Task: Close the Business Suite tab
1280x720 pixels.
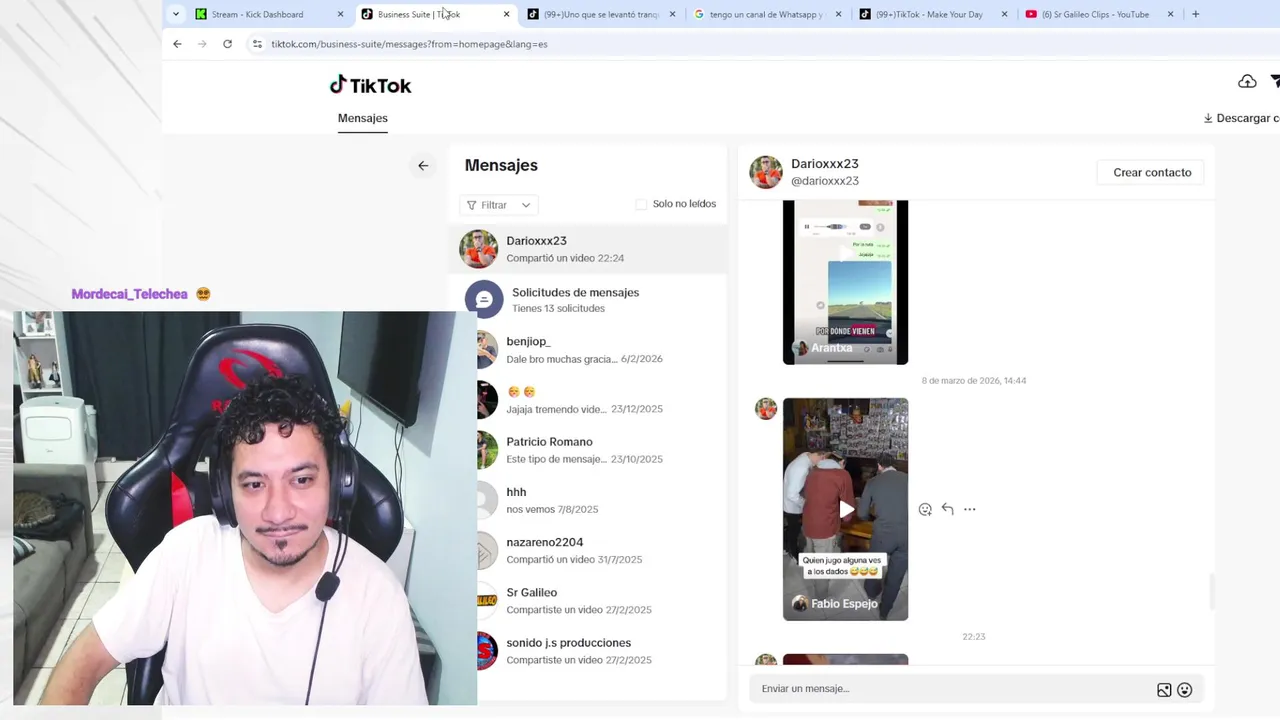Action: pyautogui.click(x=506, y=14)
